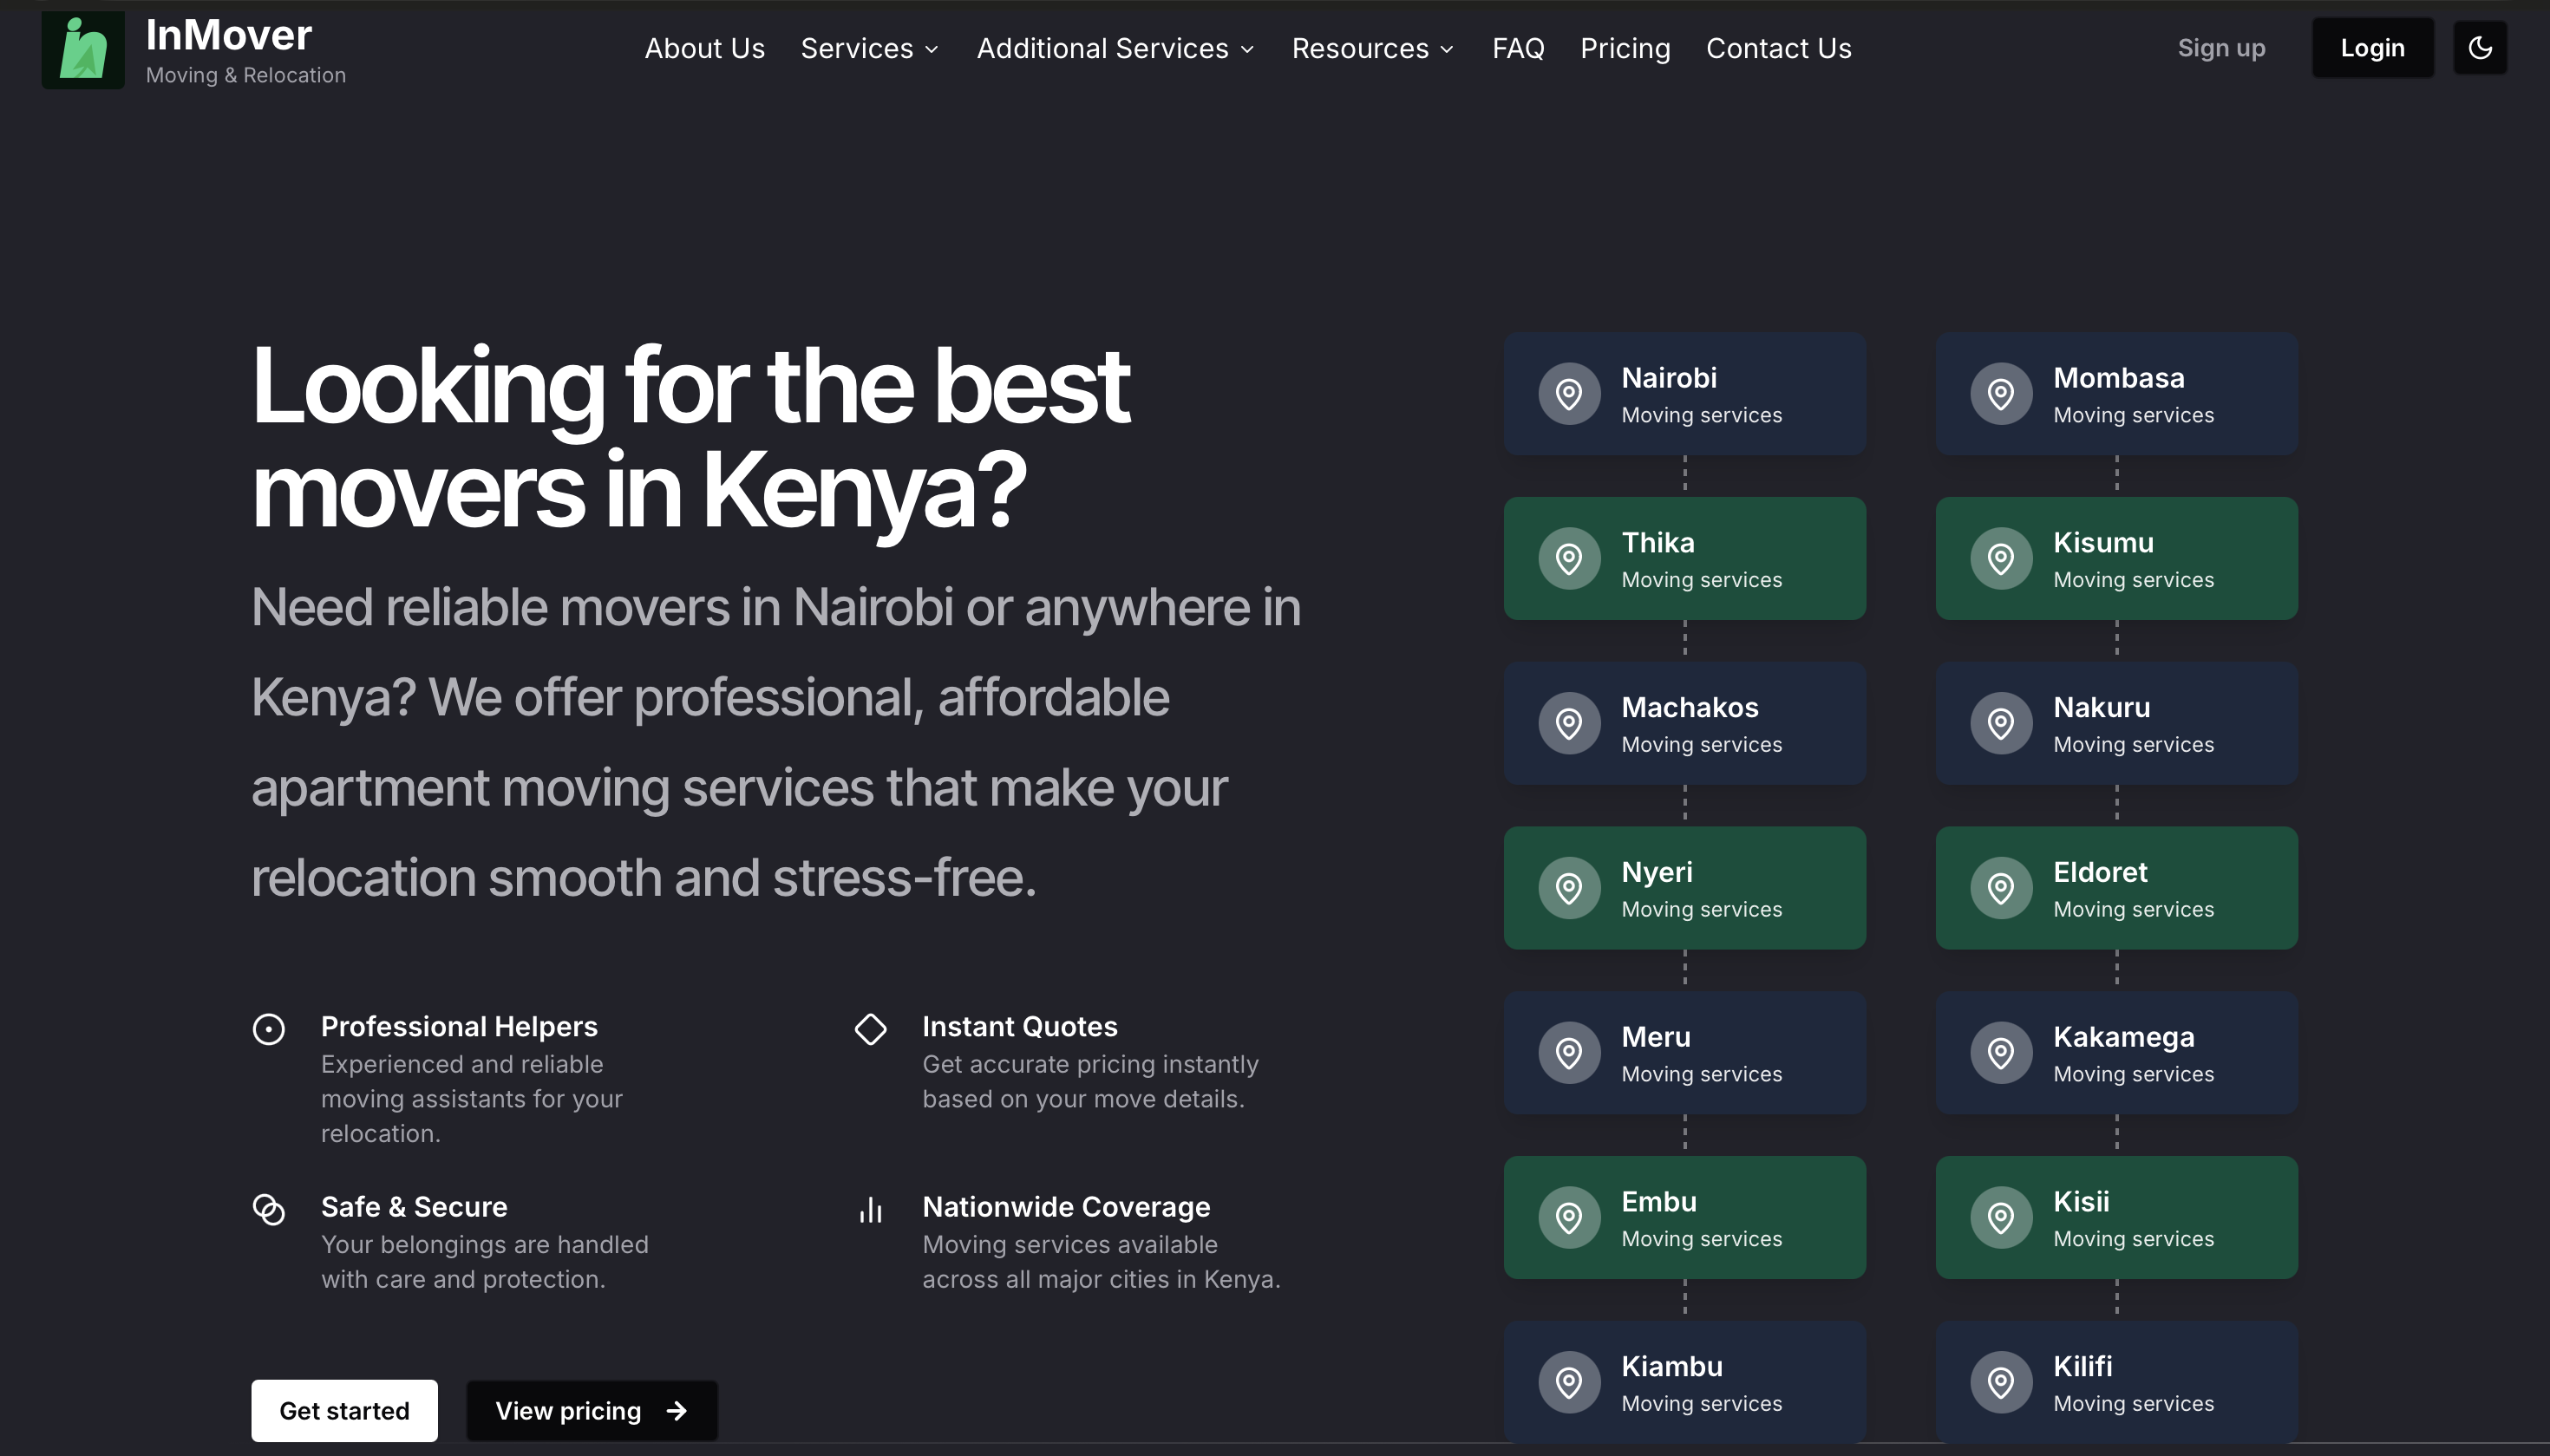The width and height of the screenshot is (2550, 1456).
Task: Click the Instant Quotes heading
Action: pos(1019,1027)
